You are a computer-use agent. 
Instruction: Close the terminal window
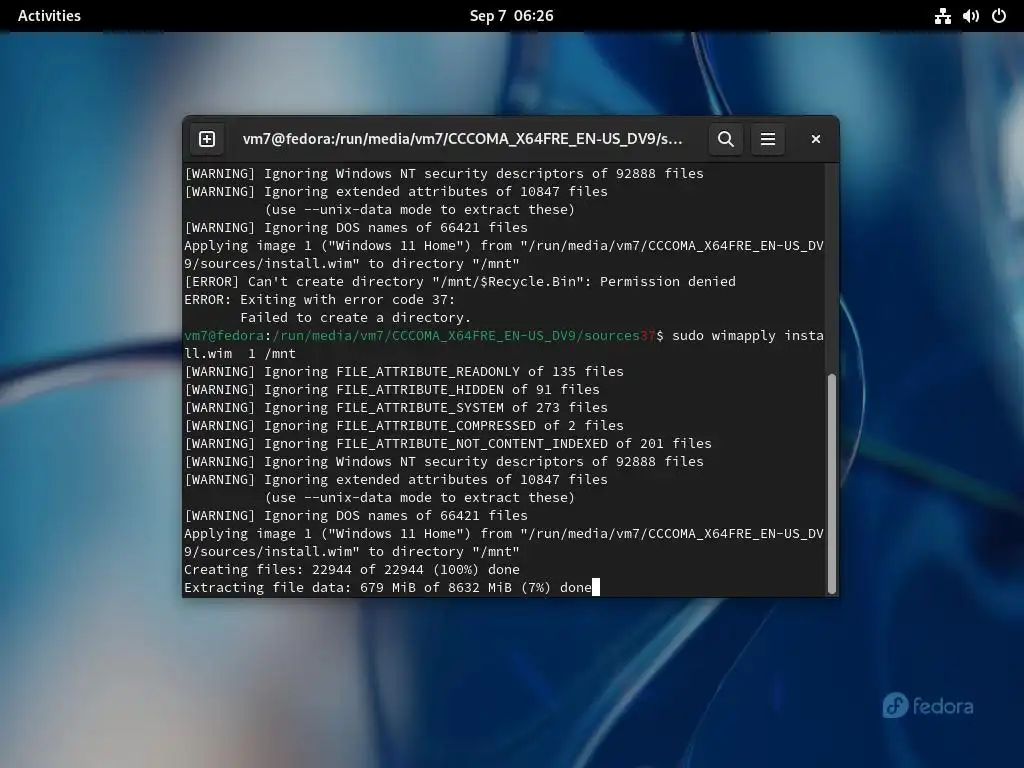[x=816, y=139]
